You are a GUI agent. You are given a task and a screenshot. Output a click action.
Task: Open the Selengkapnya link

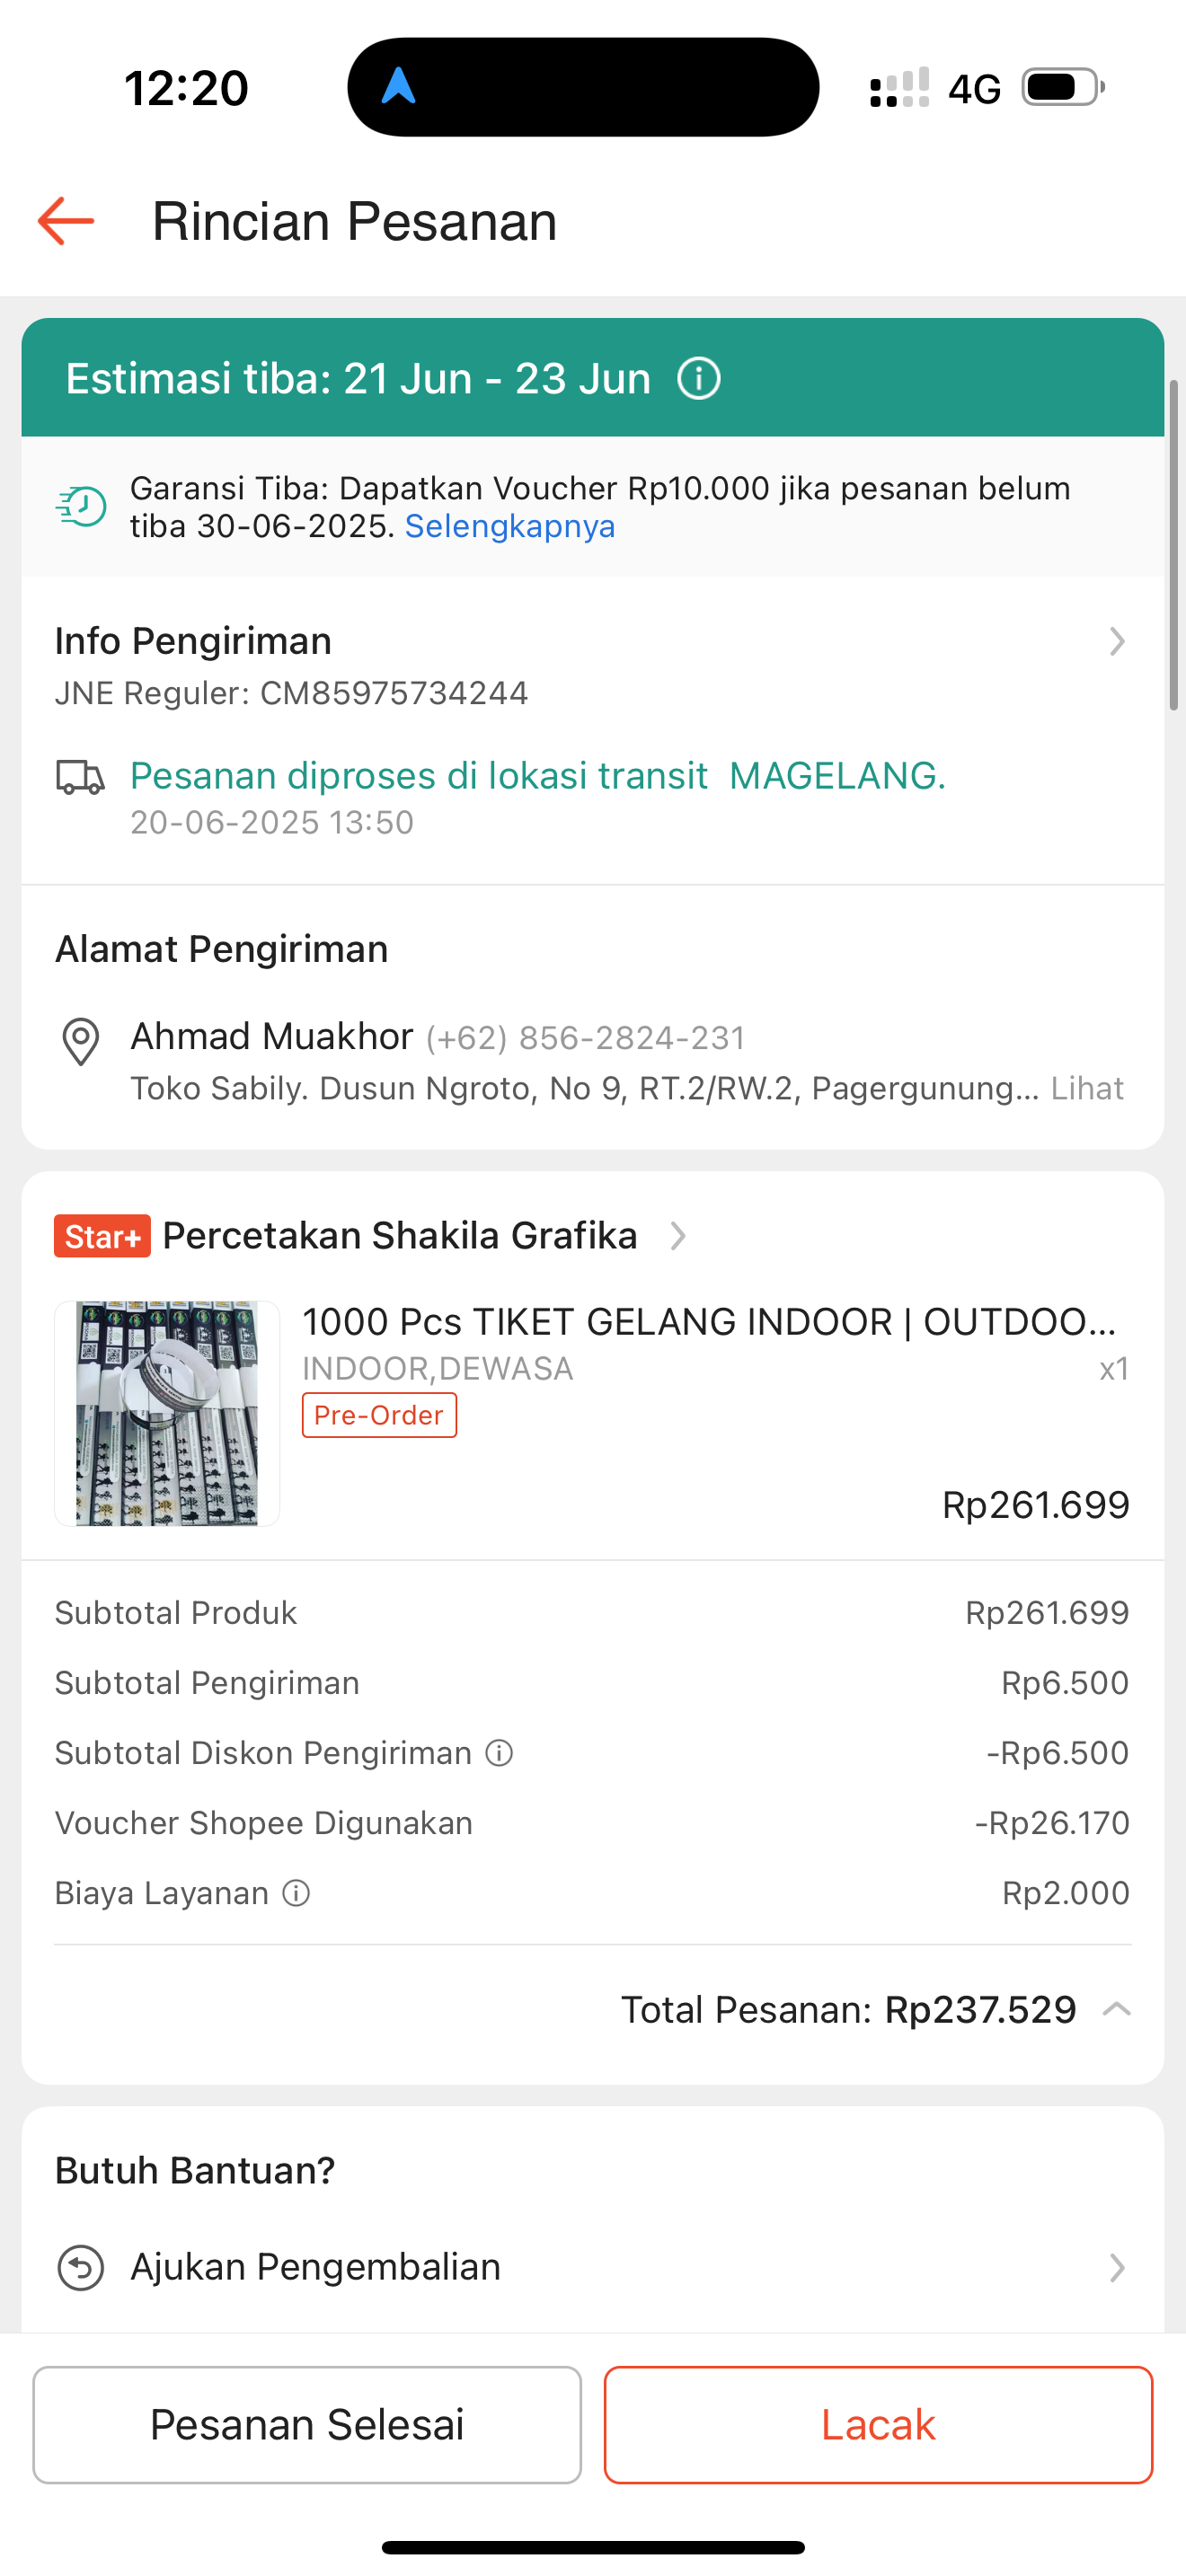pyautogui.click(x=510, y=527)
